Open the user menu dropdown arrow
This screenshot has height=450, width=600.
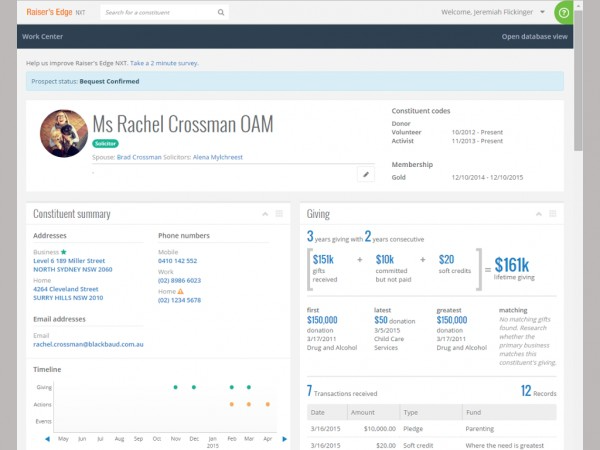(543, 12)
